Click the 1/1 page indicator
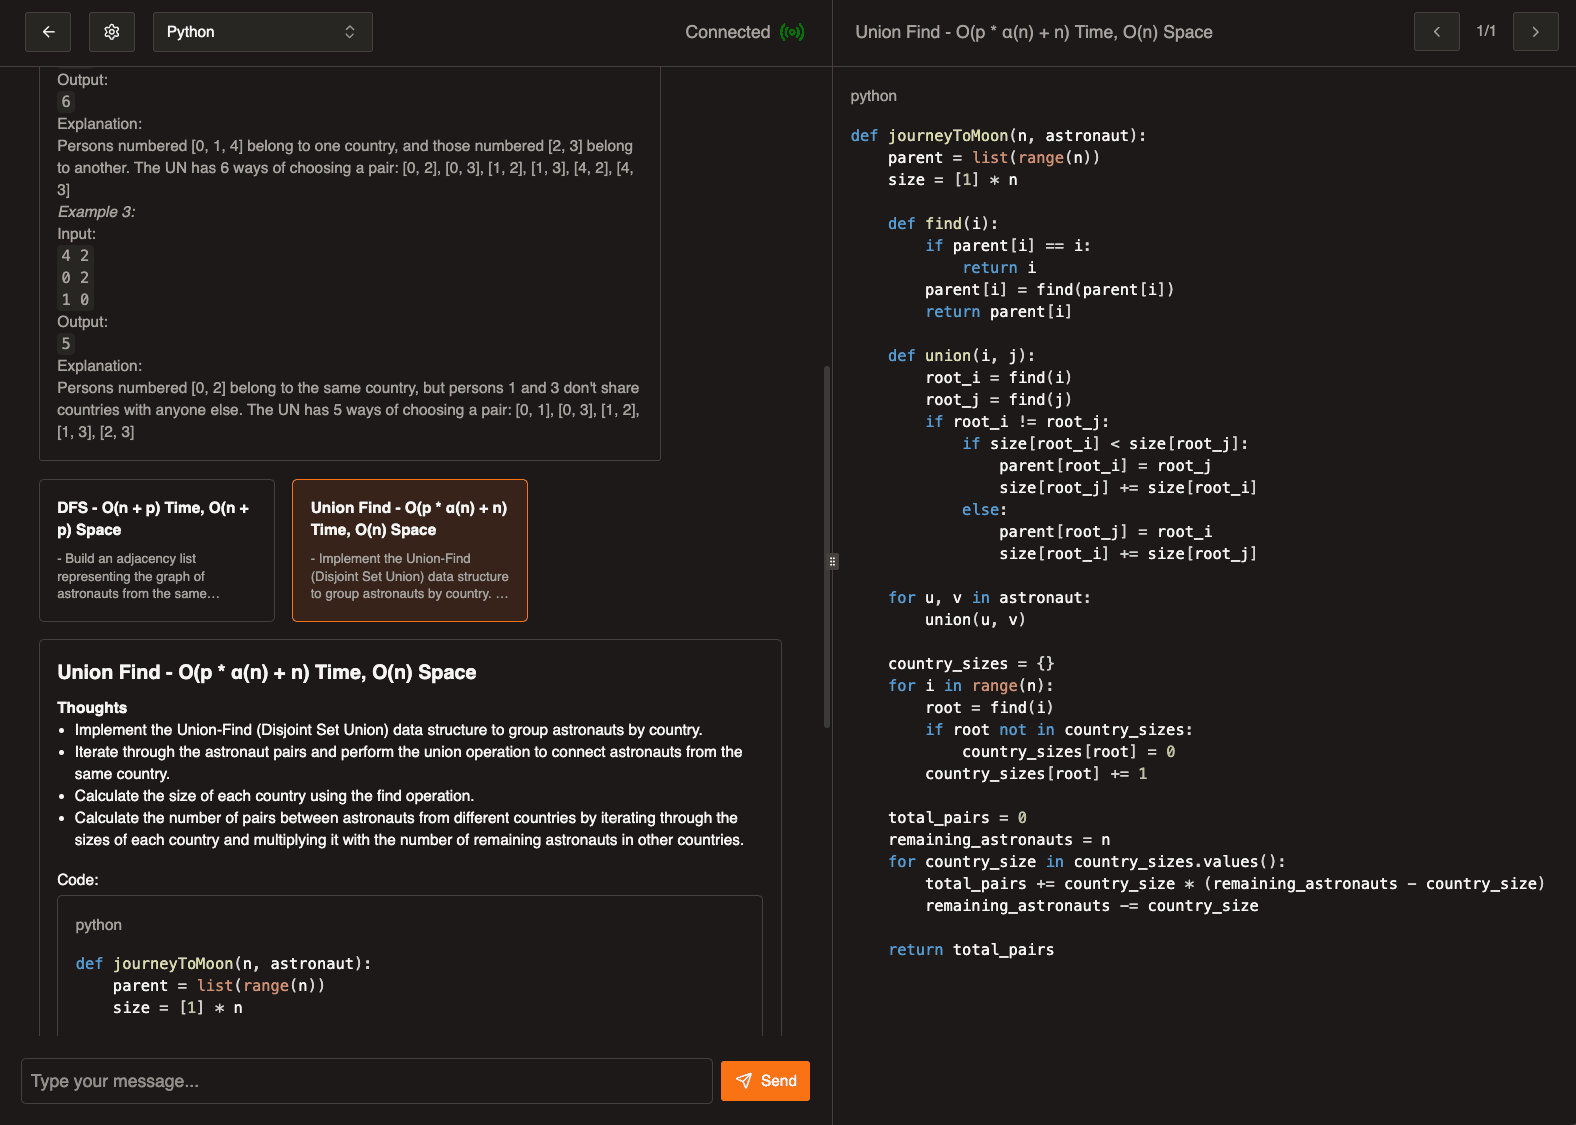Viewport: 1576px width, 1125px height. [1486, 31]
